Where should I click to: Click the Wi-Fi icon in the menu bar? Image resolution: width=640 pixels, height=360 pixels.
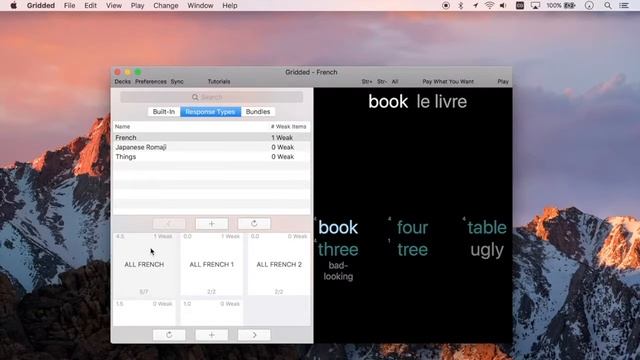[489, 5]
